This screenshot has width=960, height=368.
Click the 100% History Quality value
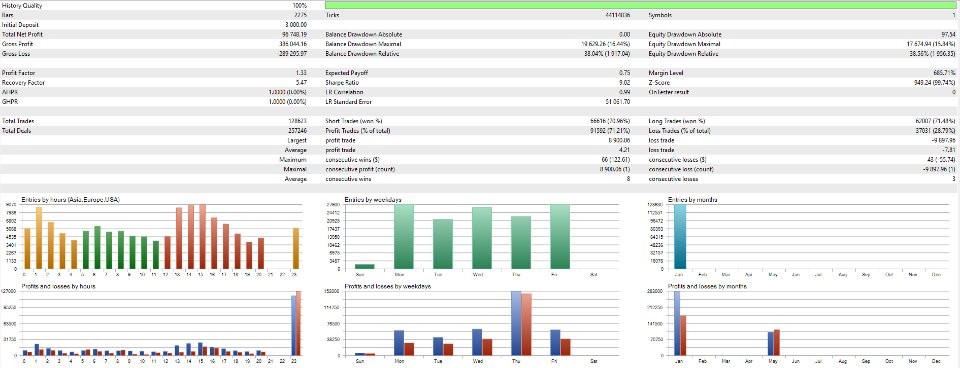299,5
